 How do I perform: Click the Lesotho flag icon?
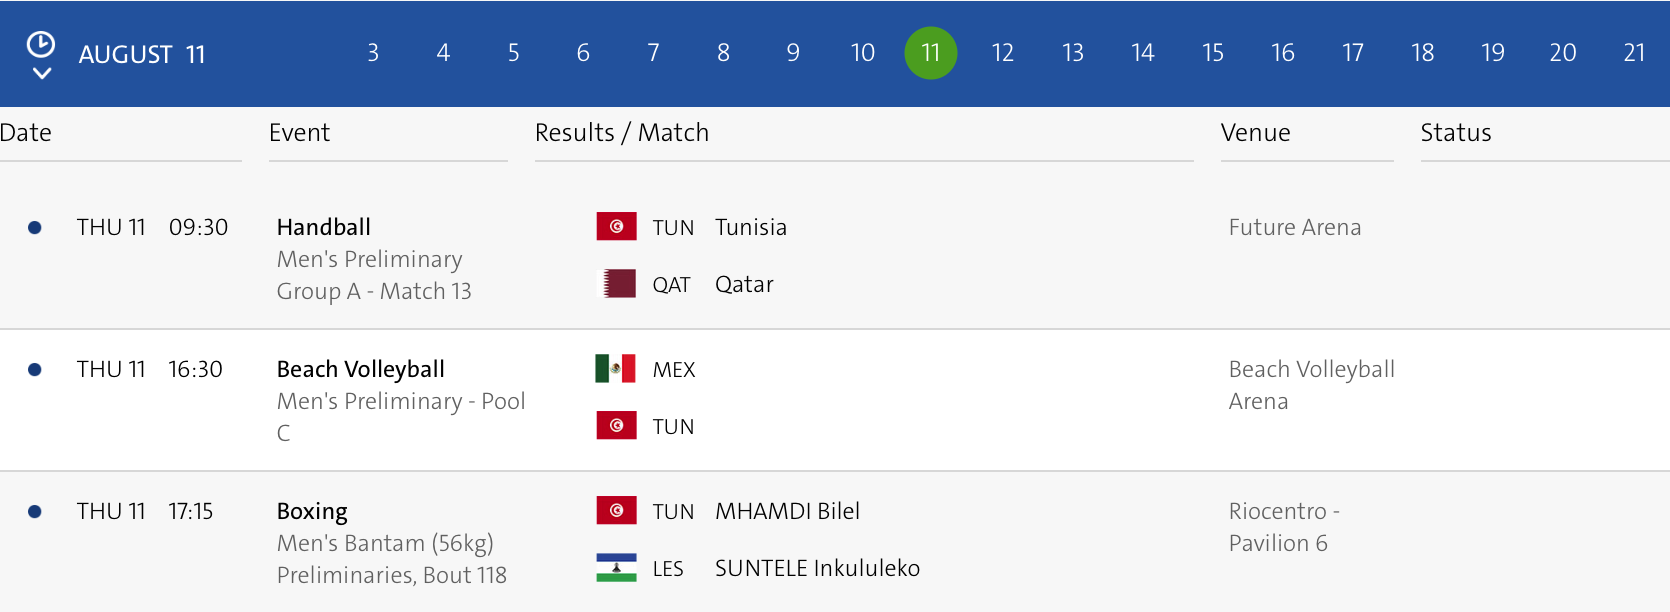coord(616,568)
